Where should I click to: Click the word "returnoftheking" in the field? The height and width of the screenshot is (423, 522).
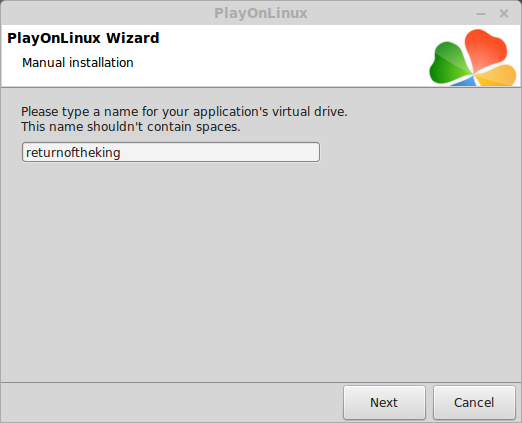click(73, 153)
